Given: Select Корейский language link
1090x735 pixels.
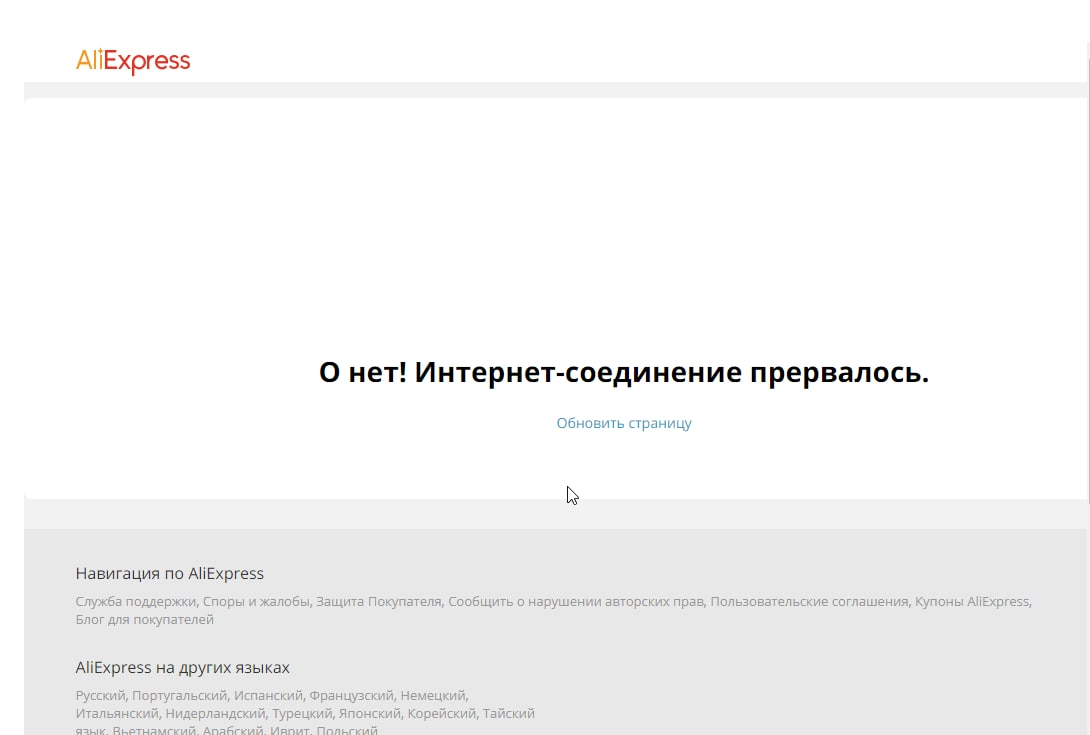Looking at the screenshot, I should tap(441, 713).
